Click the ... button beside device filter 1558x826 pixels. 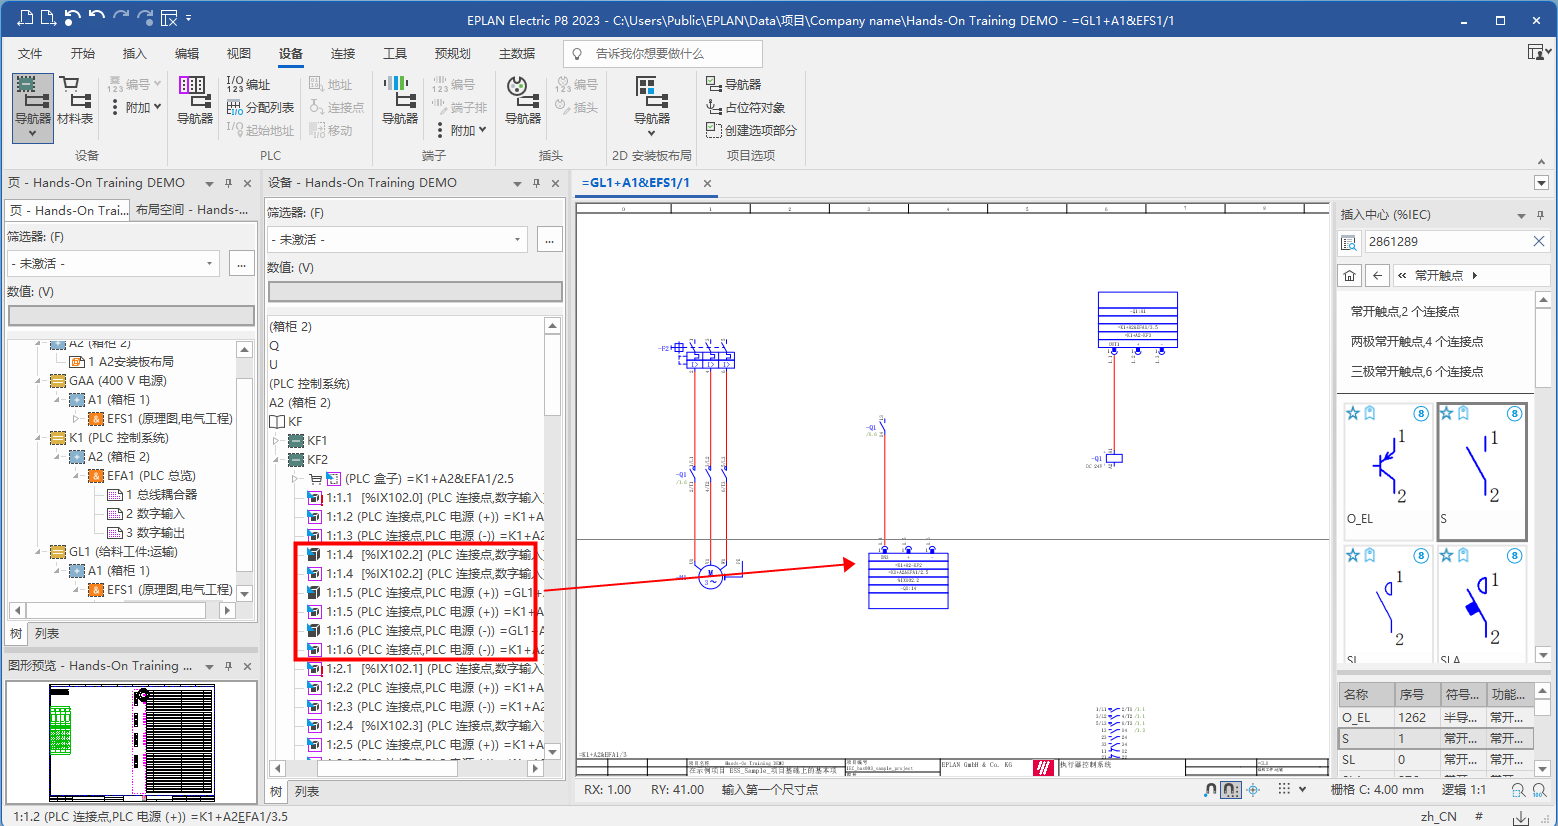(550, 239)
